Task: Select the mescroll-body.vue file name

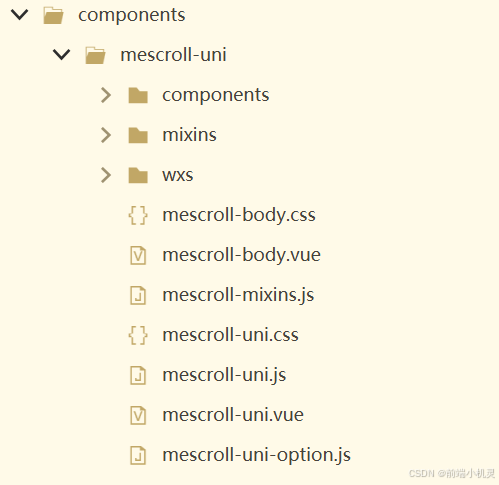Action: [x=241, y=255]
